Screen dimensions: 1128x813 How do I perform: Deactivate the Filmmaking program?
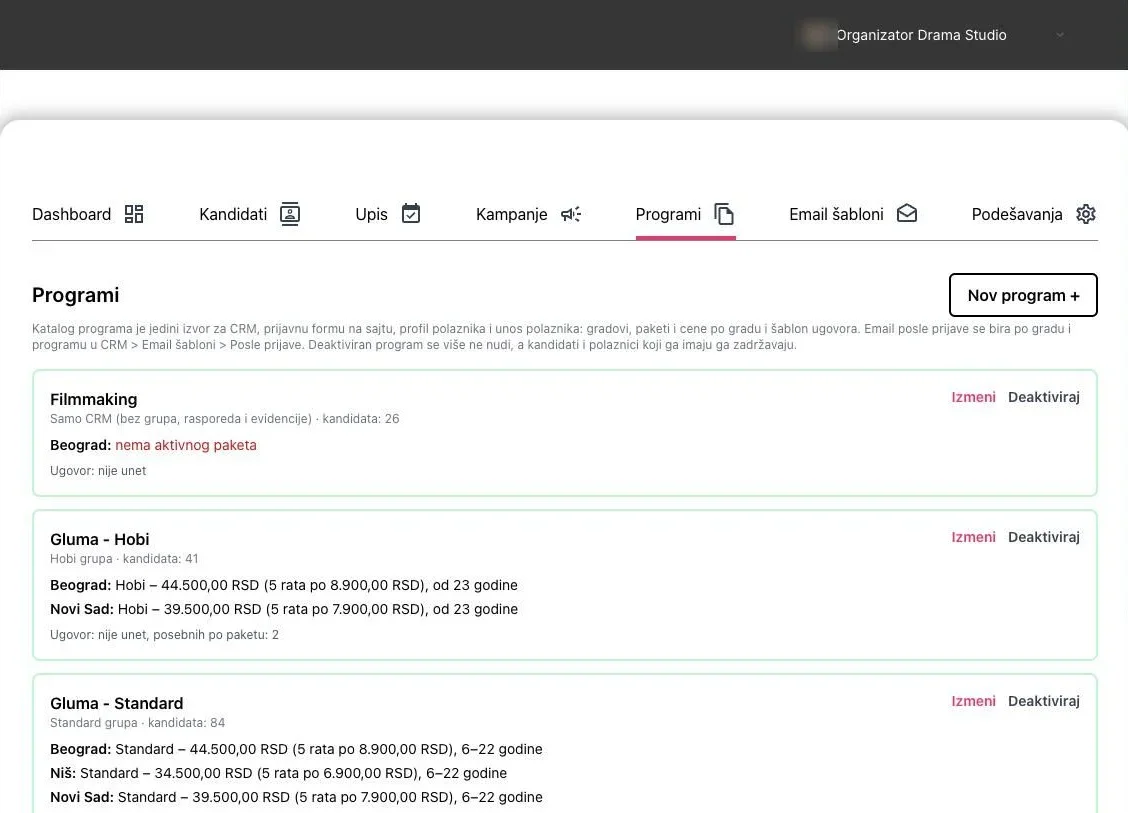click(x=1044, y=397)
